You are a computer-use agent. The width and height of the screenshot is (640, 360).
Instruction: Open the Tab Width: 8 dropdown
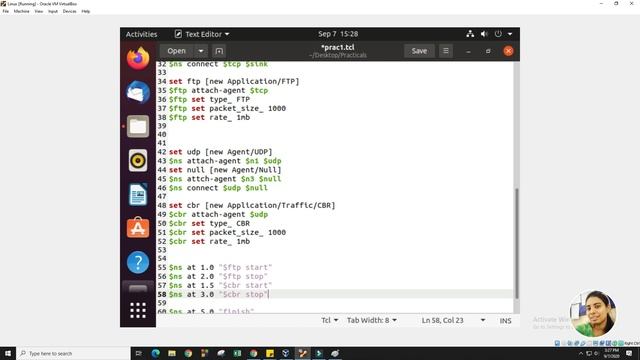(372, 320)
